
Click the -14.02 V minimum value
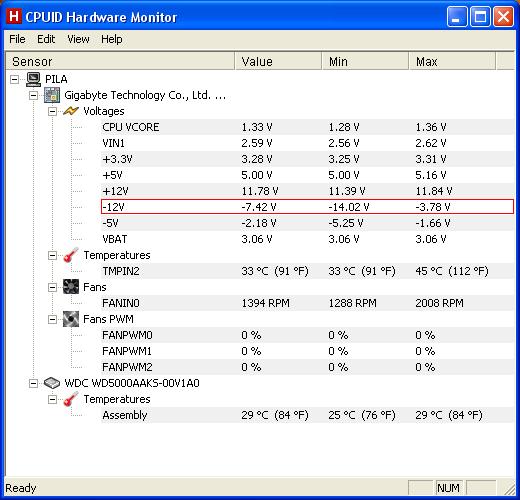pyautogui.click(x=349, y=207)
